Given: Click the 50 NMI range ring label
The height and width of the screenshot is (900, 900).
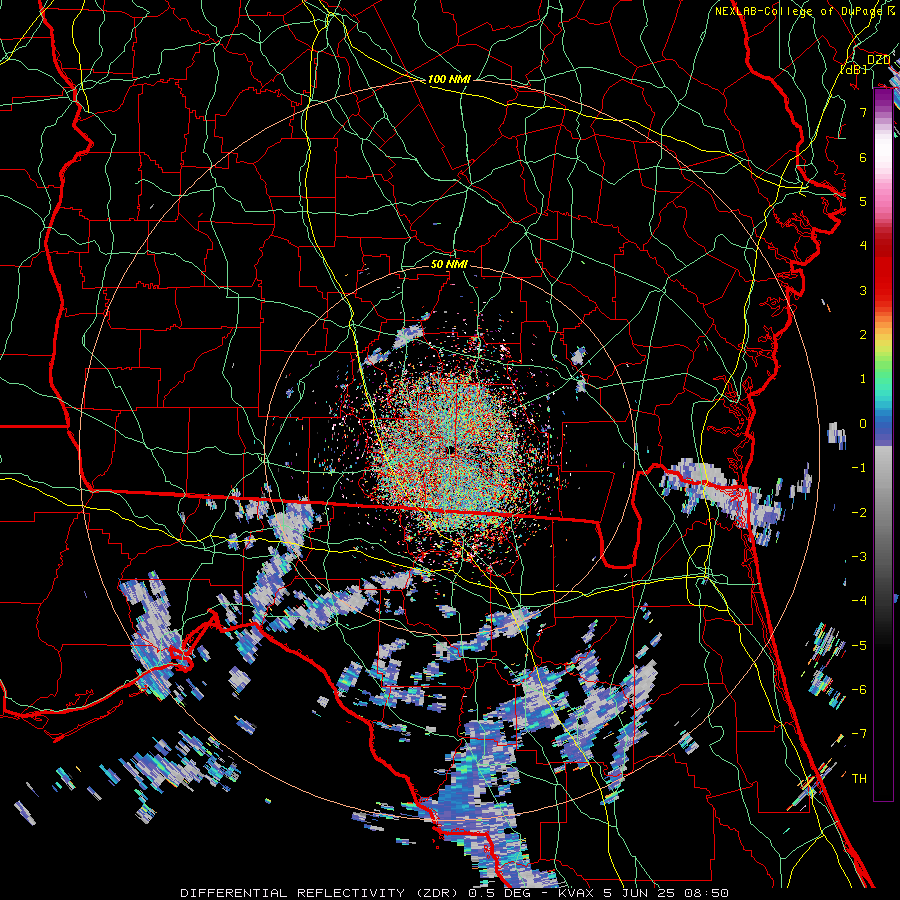Looking at the screenshot, I should coord(449,264).
